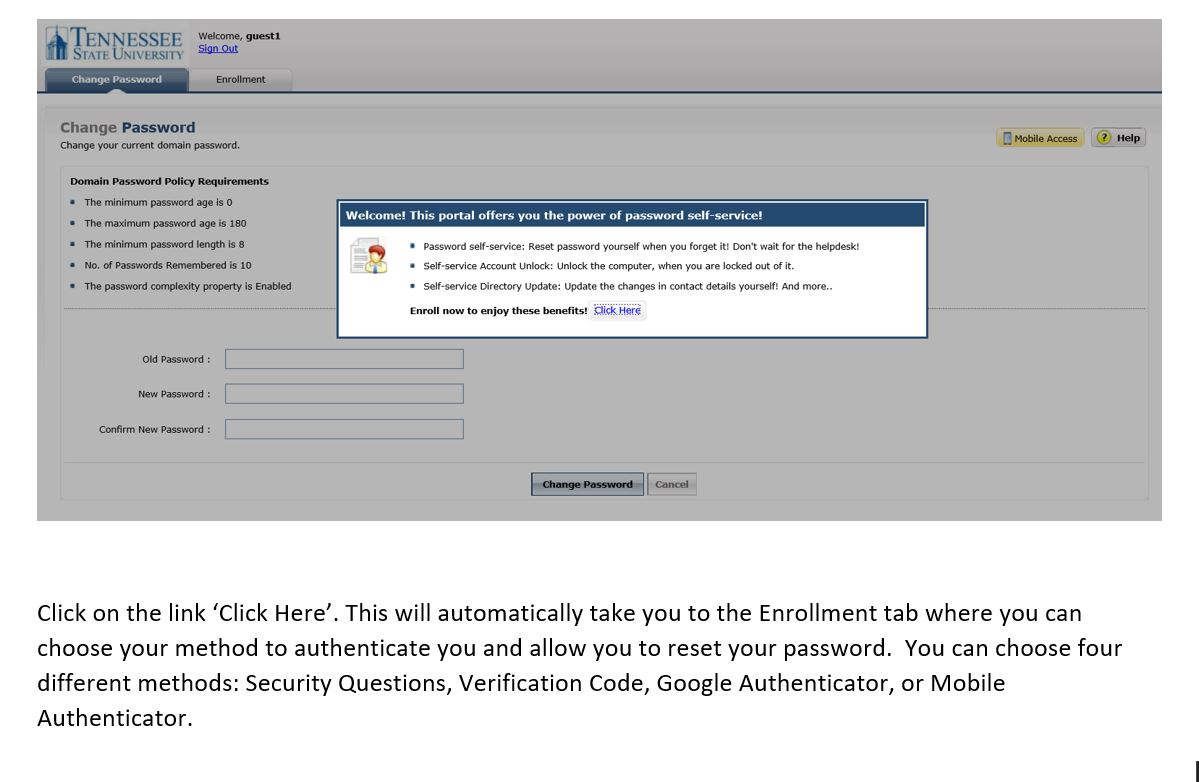Click the Cancel button
Image resolution: width=1199 pixels, height=782 pixels.
pos(671,484)
